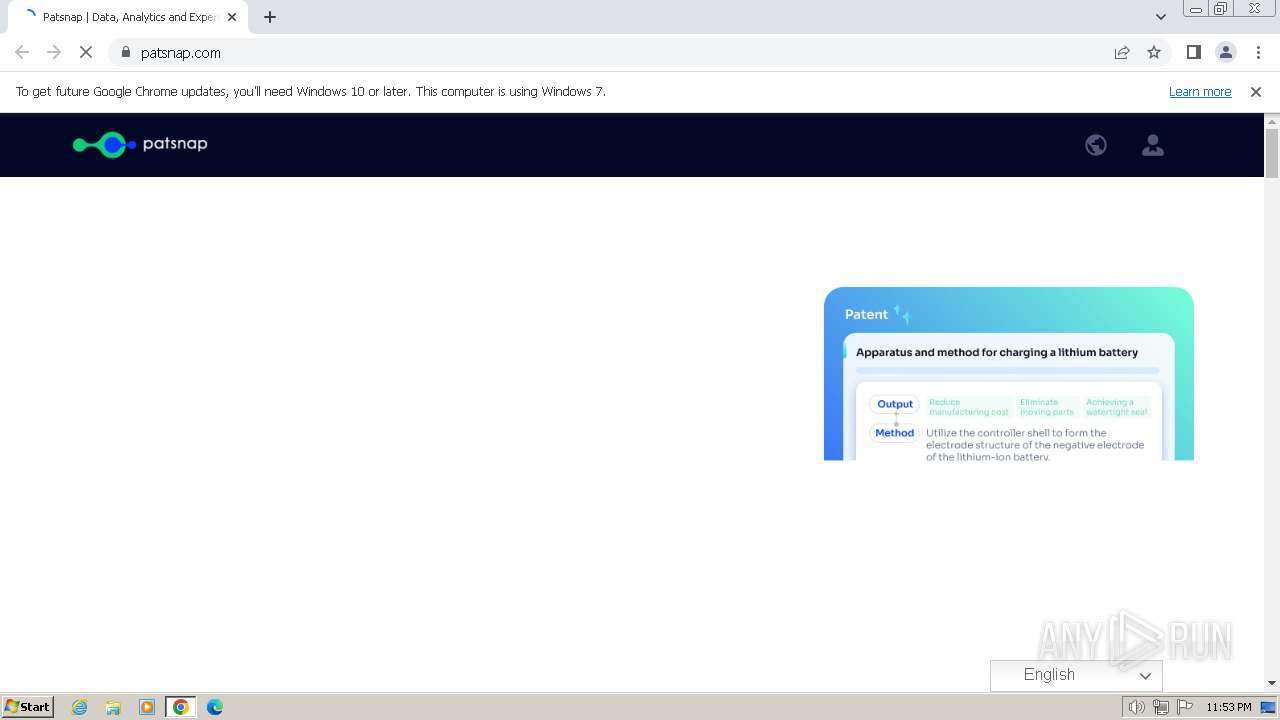Open the volume speaker tray icon
Screen dimensions: 1280x720
1137,707
